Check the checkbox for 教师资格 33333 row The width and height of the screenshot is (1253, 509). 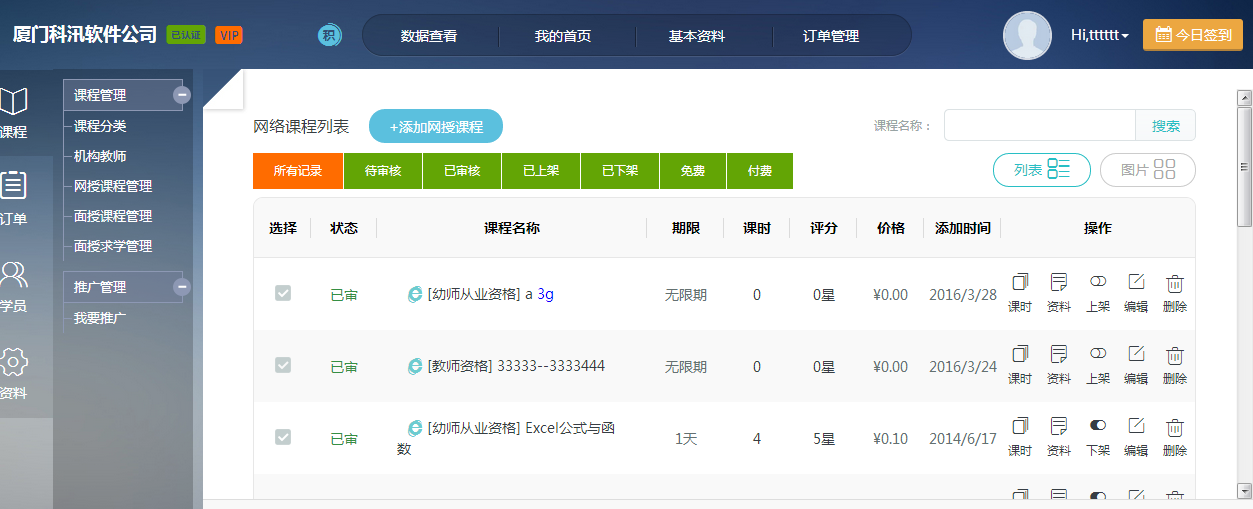(x=283, y=366)
